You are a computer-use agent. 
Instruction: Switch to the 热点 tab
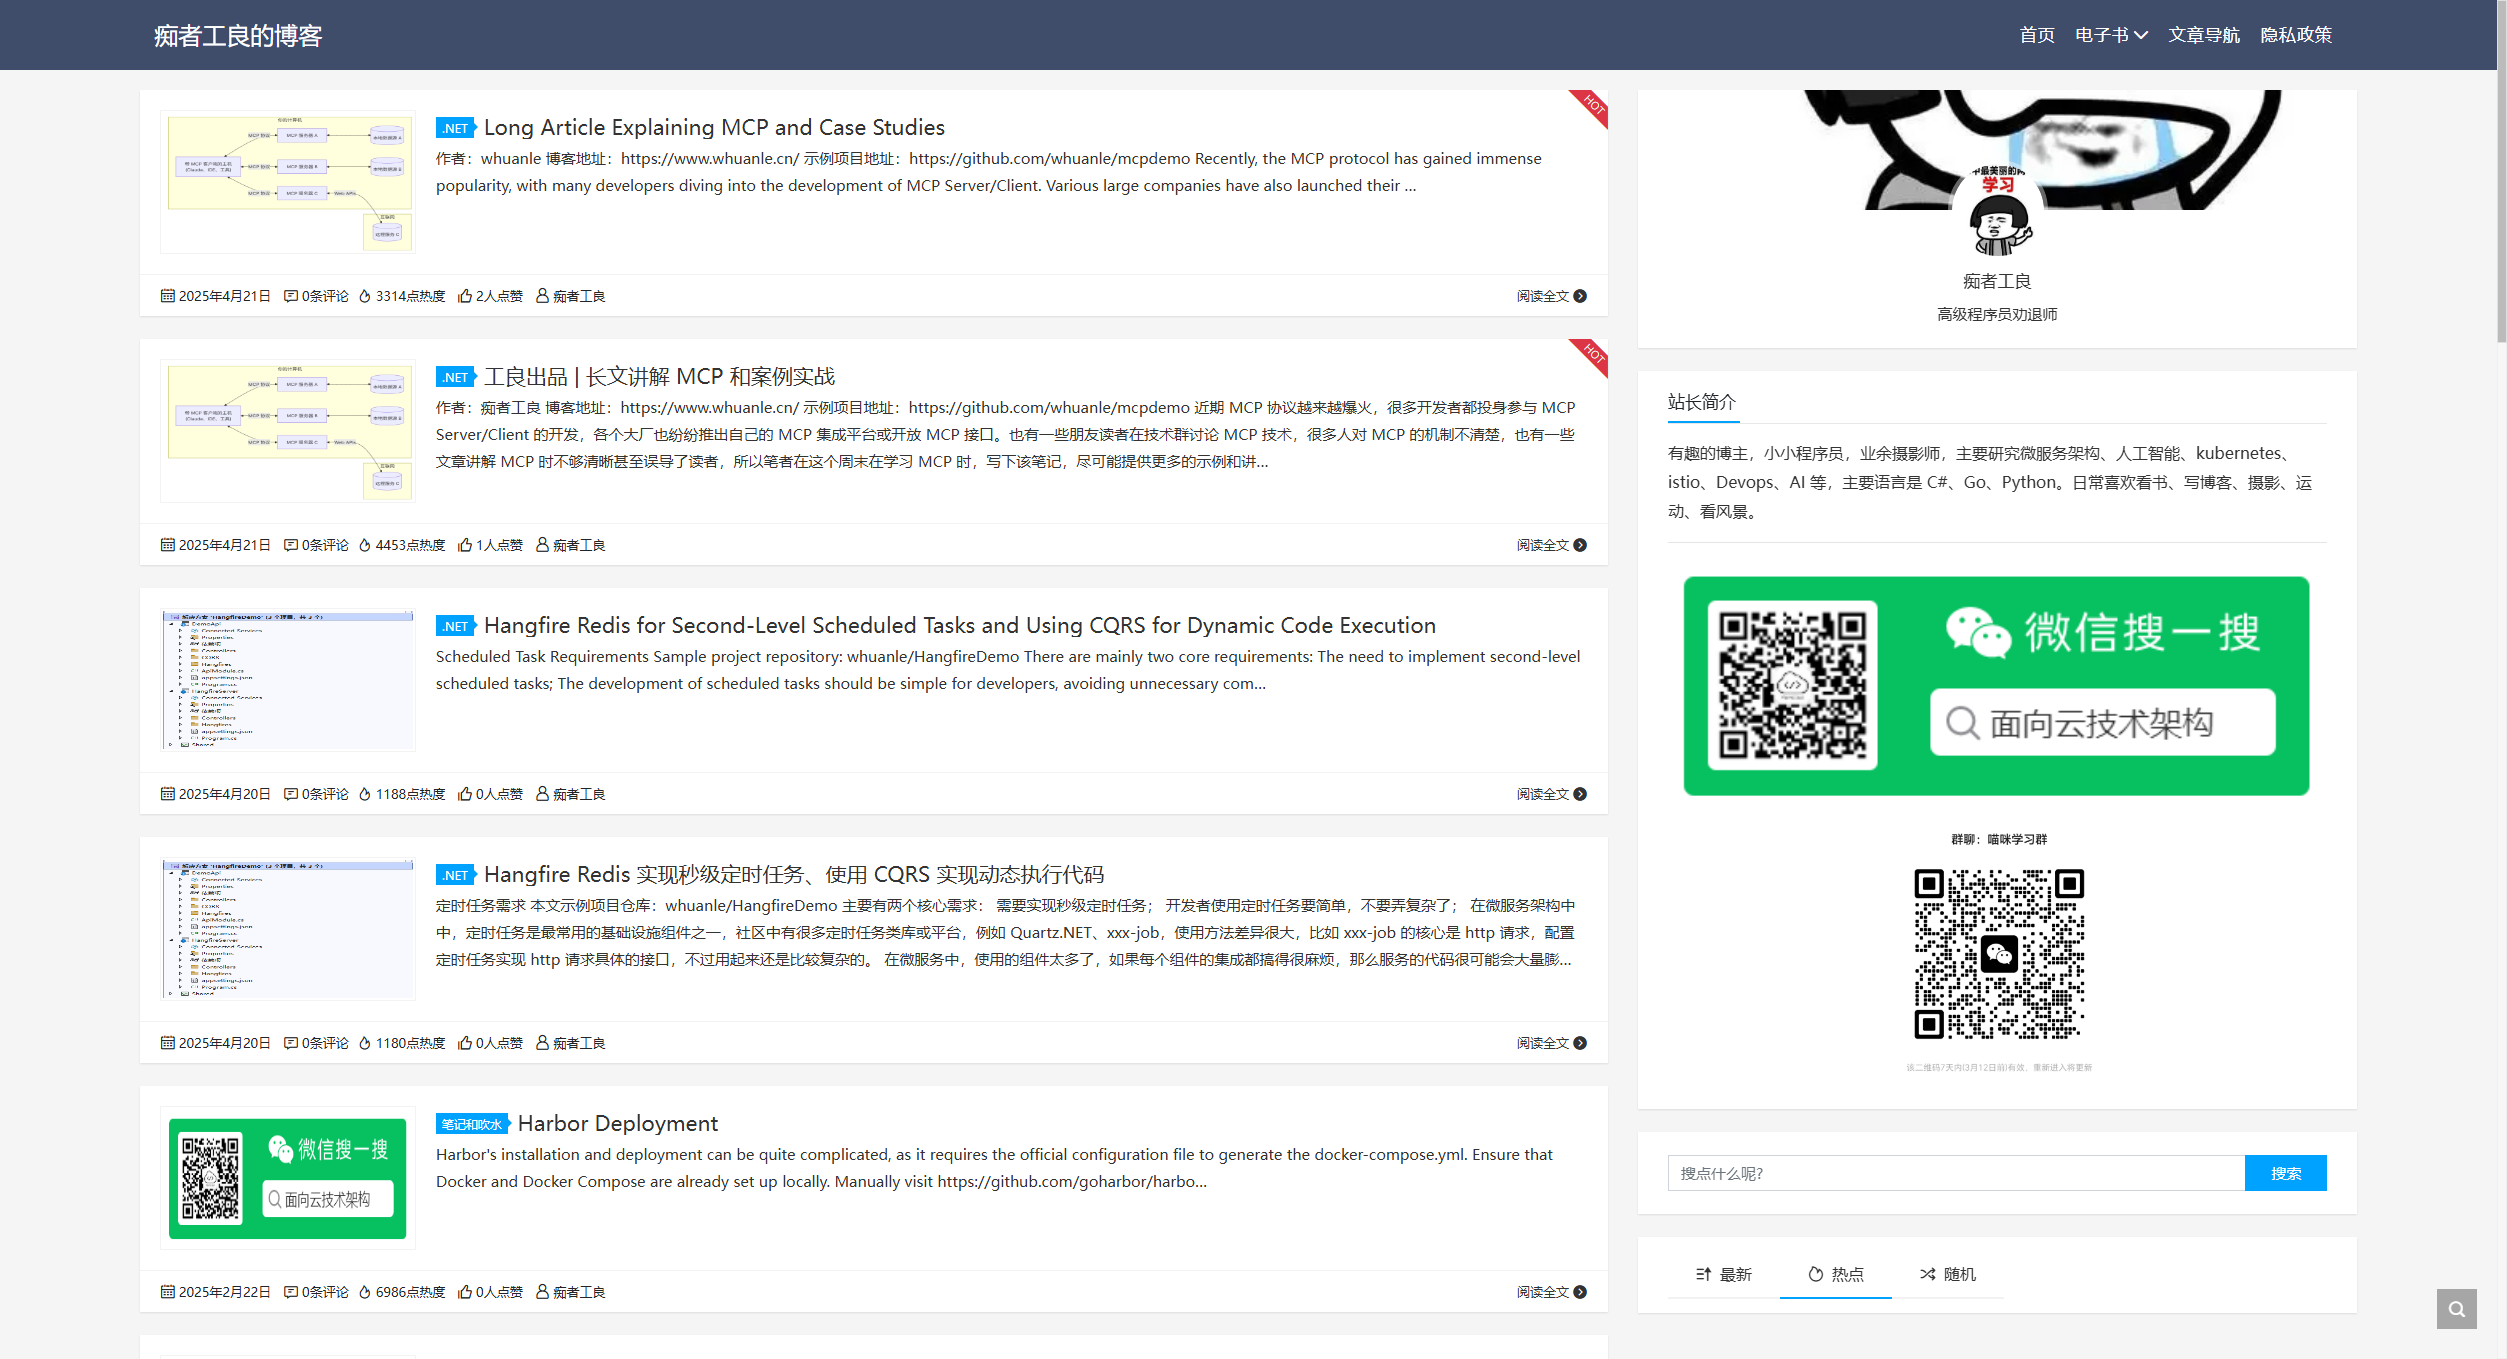pyautogui.click(x=1836, y=1274)
